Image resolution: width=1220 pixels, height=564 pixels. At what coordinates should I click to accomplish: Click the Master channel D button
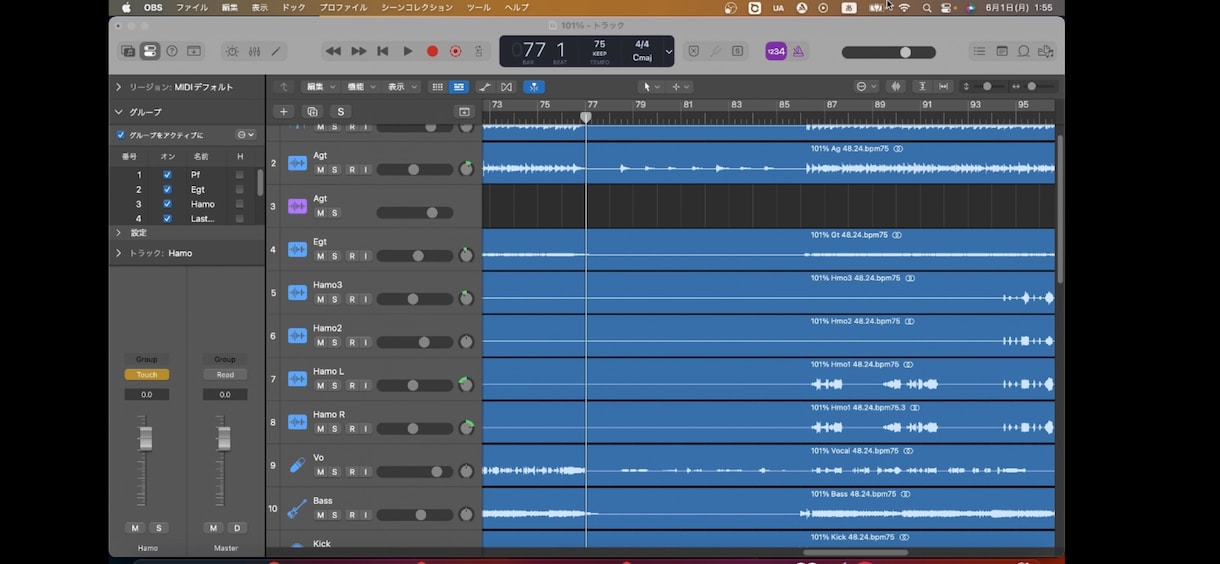[237, 528]
